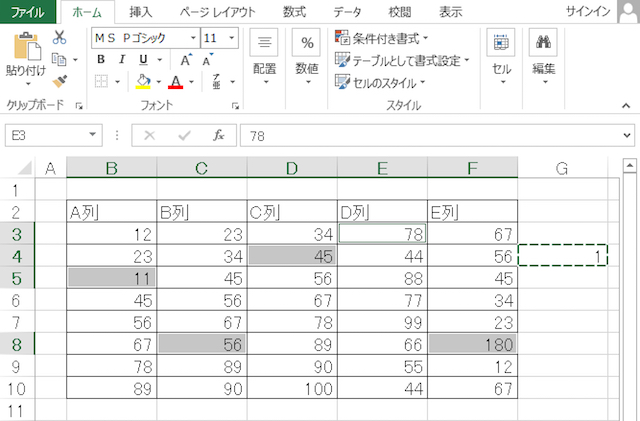Click 条件付き書式 button
The image size is (640, 421).
click(x=383, y=38)
